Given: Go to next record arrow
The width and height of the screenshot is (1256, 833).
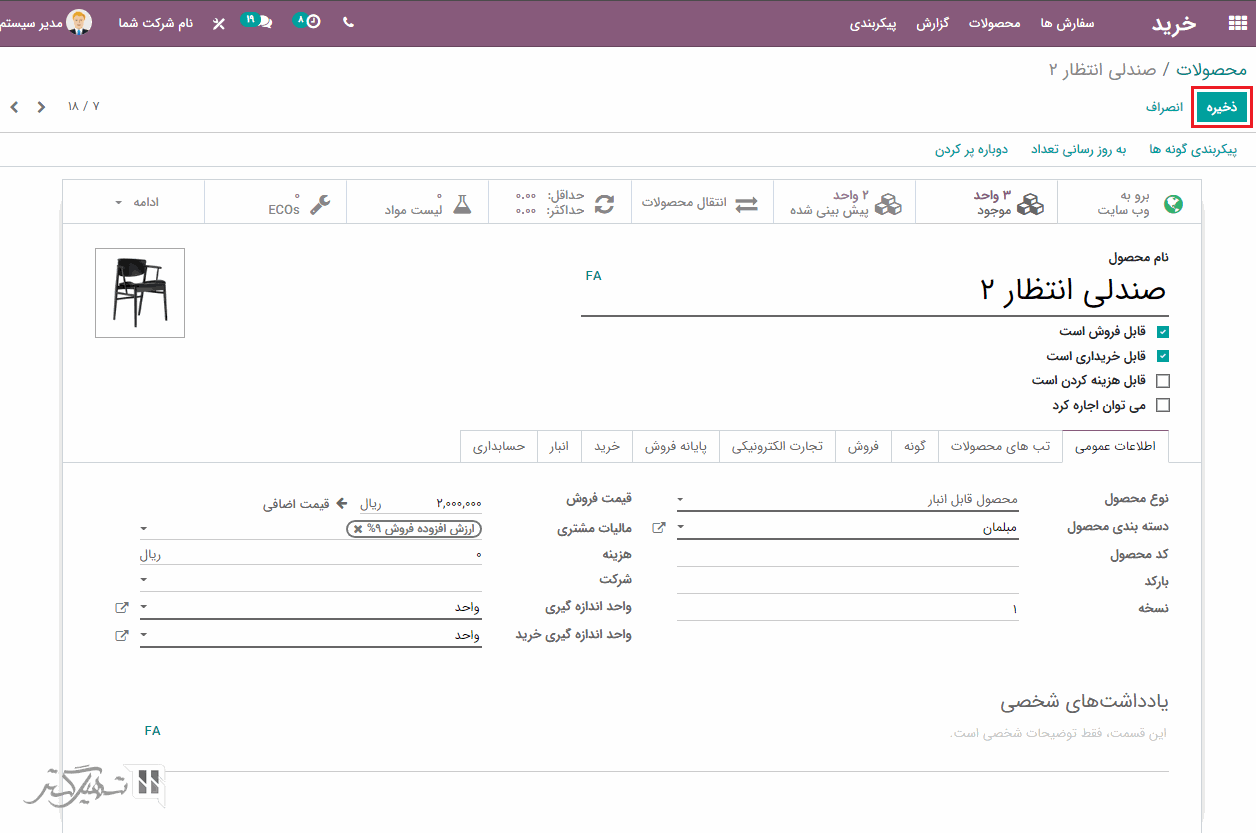Looking at the screenshot, I should [x=14, y=106].
